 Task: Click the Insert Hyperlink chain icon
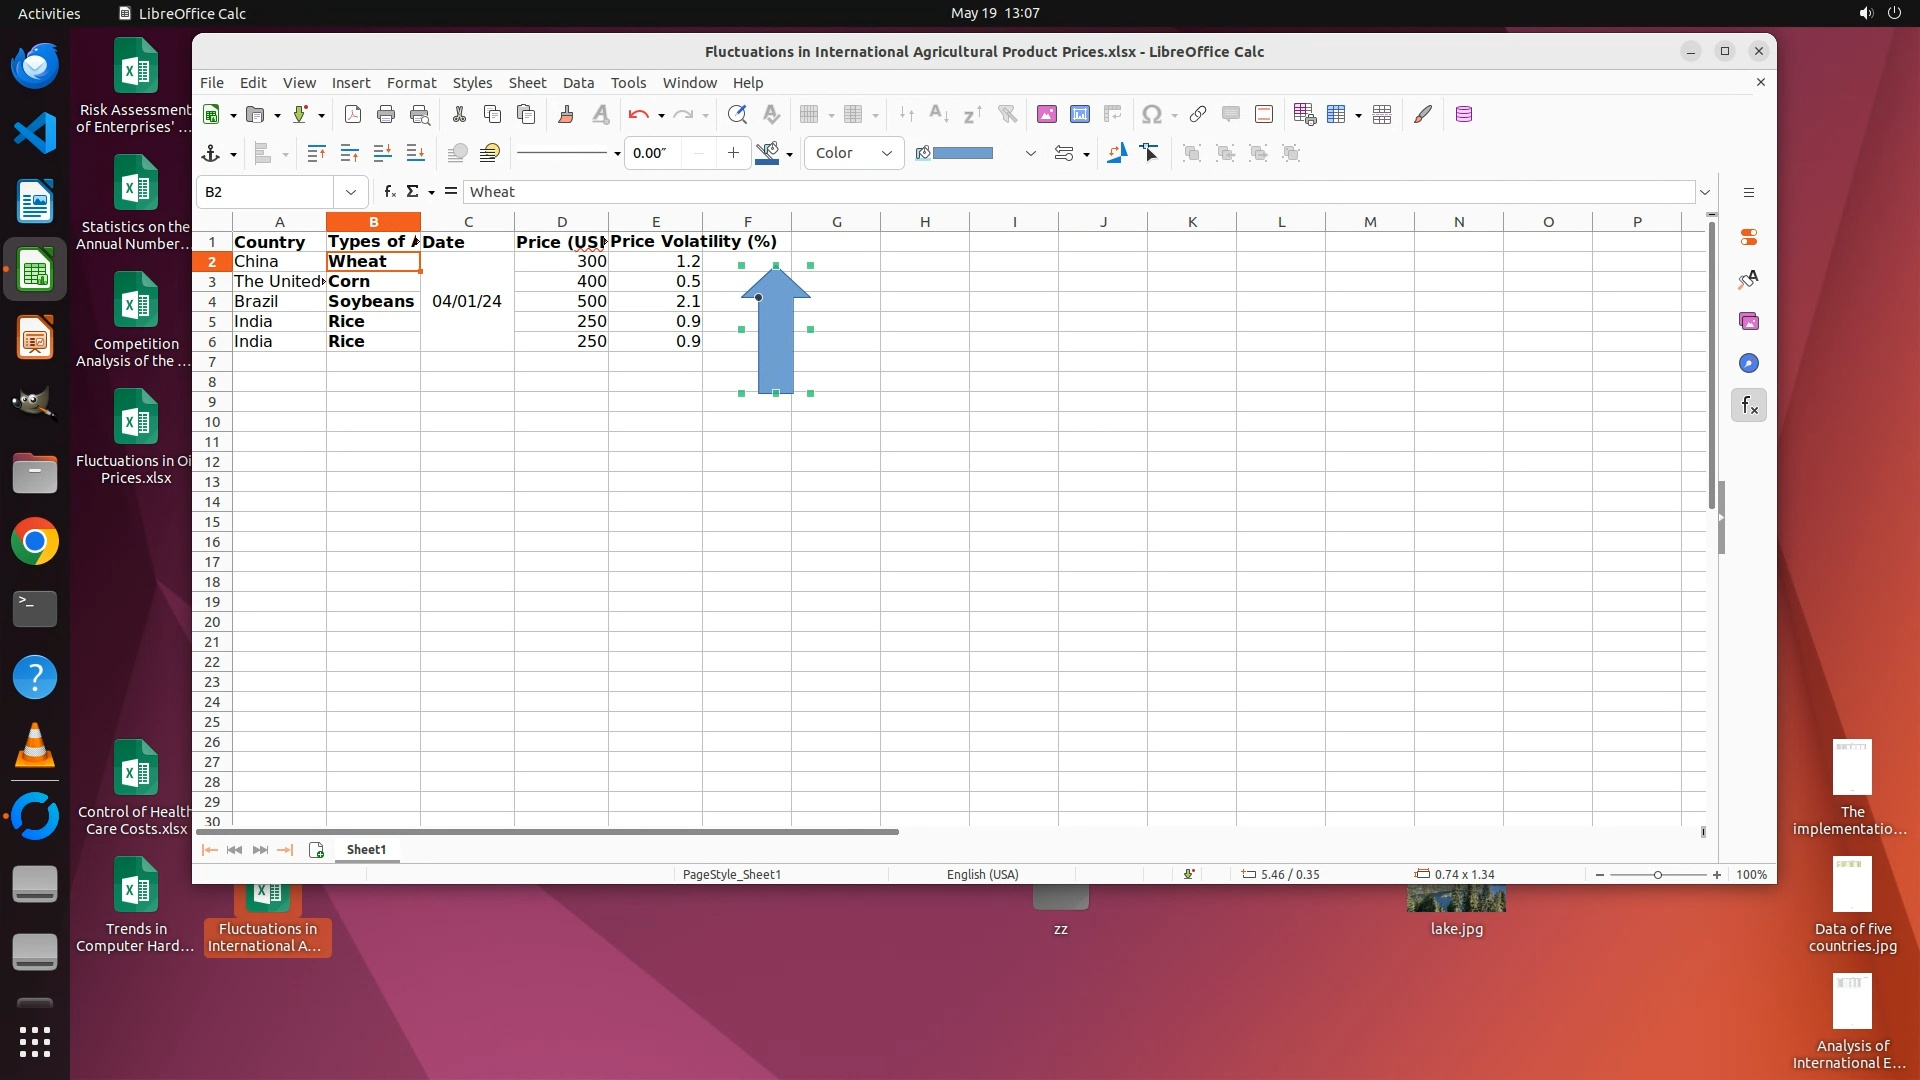pyautogui.click(x=1197, y=114)
